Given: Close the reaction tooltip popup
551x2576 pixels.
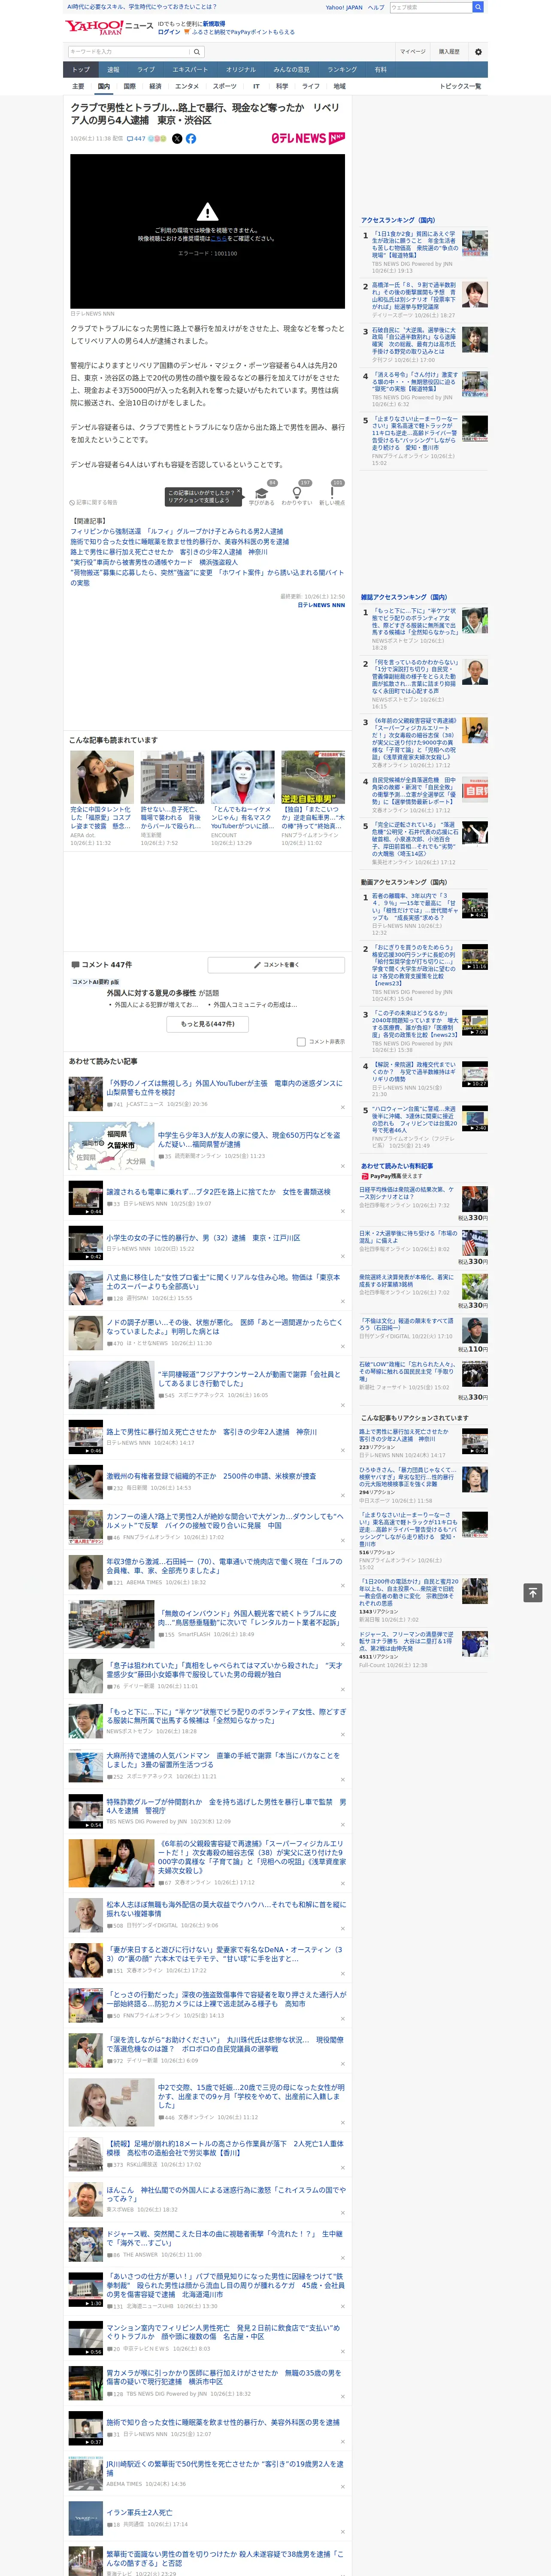Looking at the screenshot, I should (x=239, y=492).
